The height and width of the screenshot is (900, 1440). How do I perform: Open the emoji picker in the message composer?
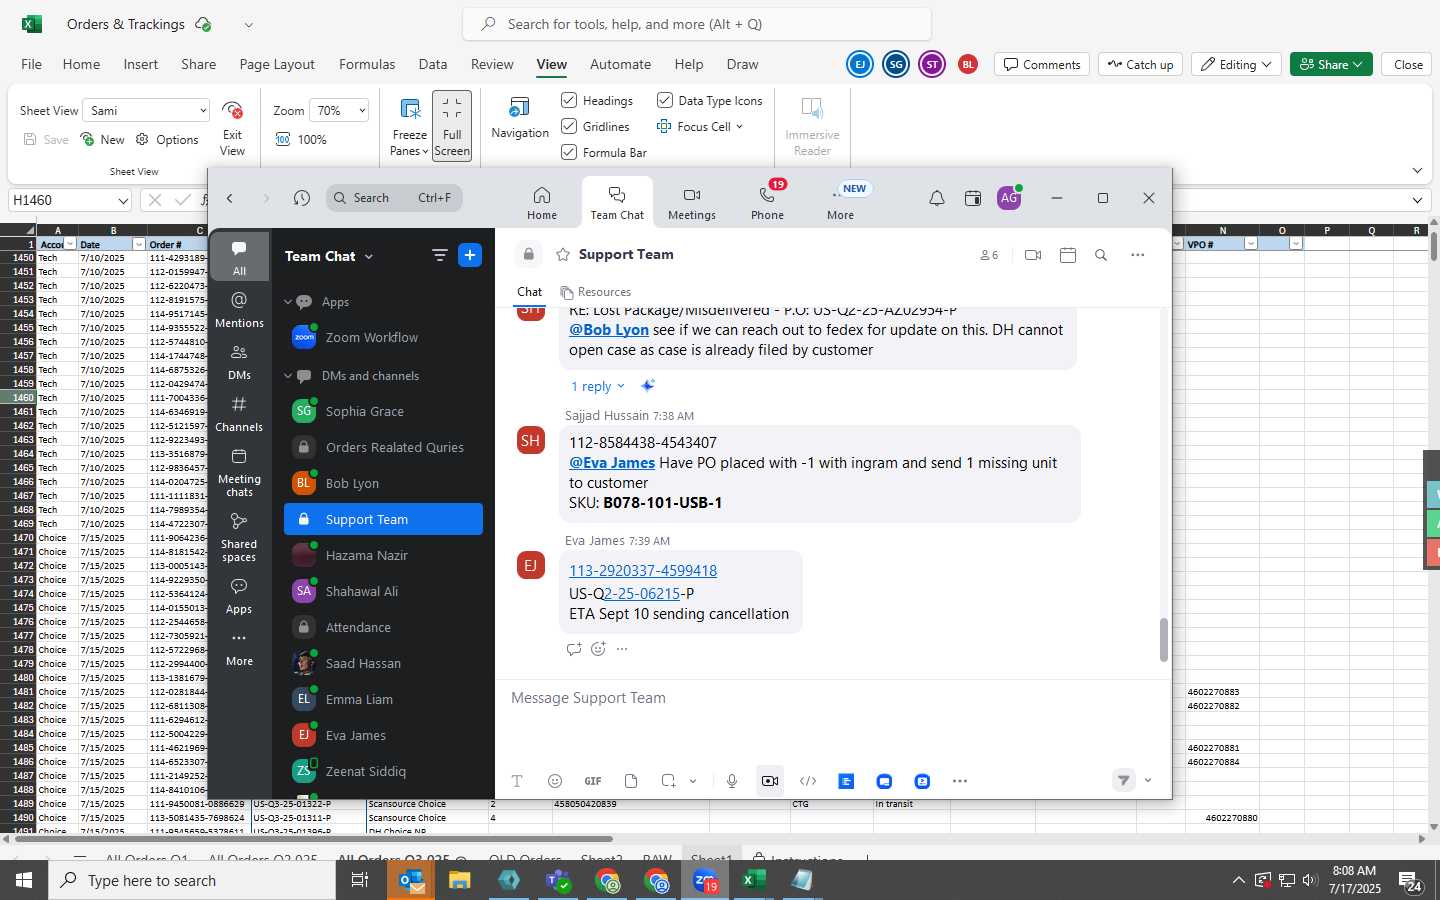(555, 781)
